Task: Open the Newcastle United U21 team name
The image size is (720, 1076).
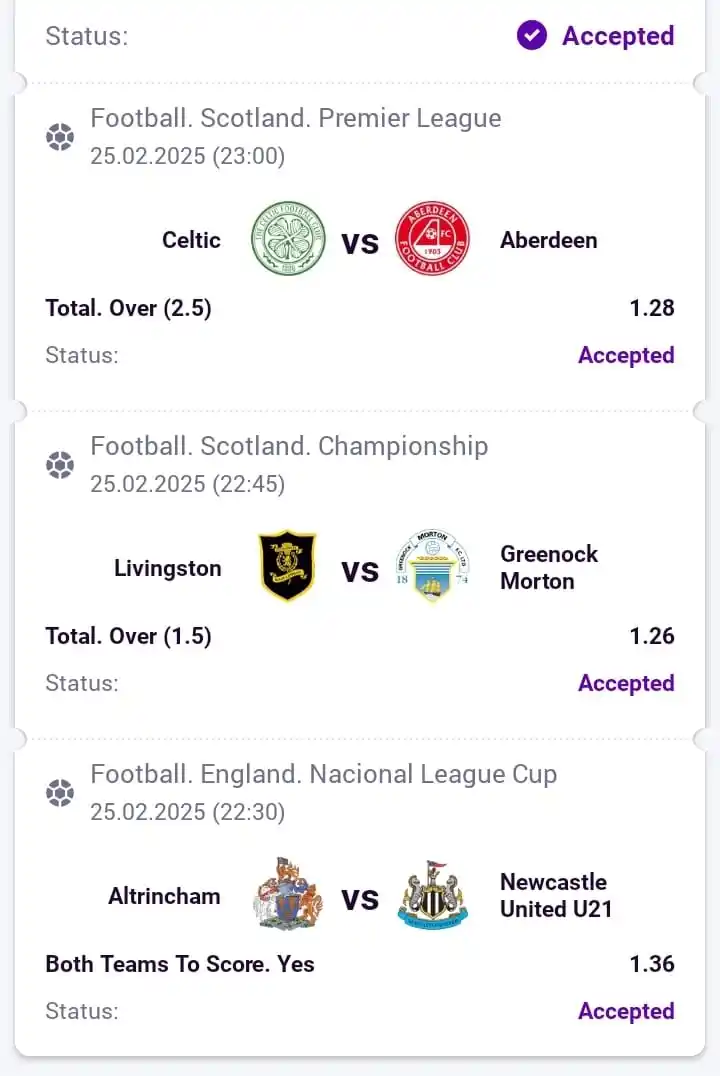Action: (x=556, y=895)
